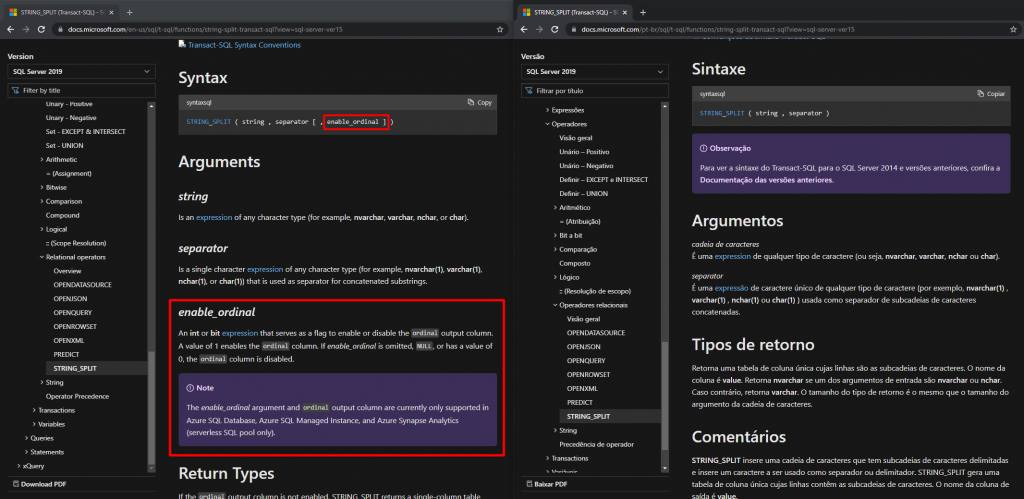Reload page in the right browser window
This screenshot has height=499, width=1024.
pyautogui.click(x=554, y=29)
